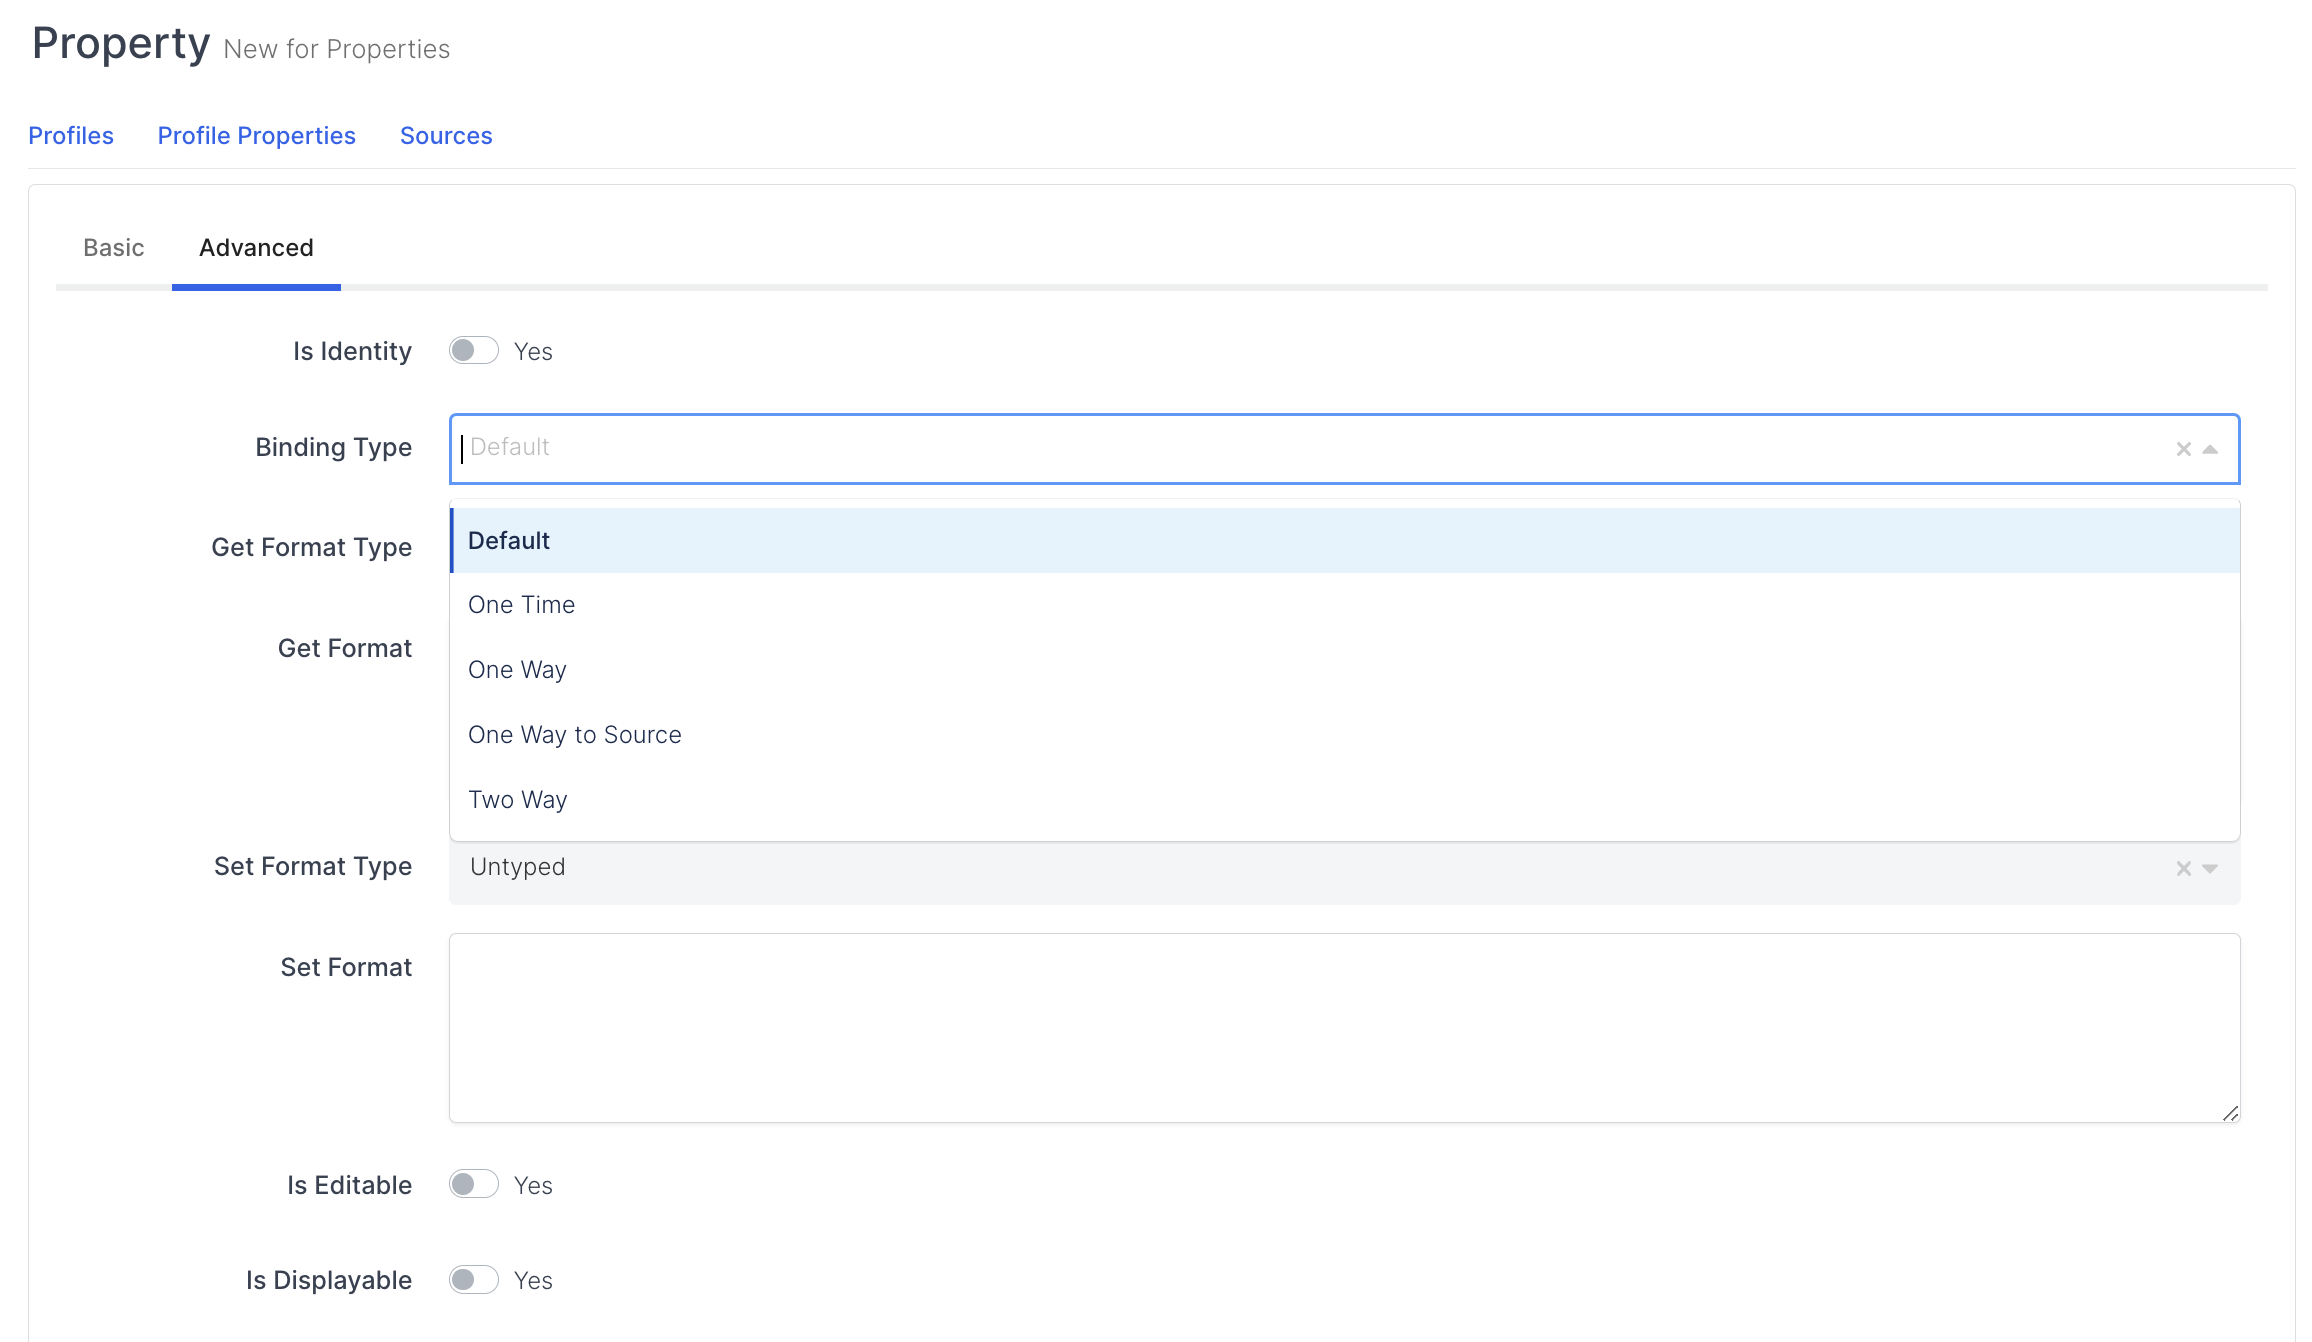The image size is (2312, 1342).
Task: Grab the Set Format resize handle
Action: point(2230,1113)
